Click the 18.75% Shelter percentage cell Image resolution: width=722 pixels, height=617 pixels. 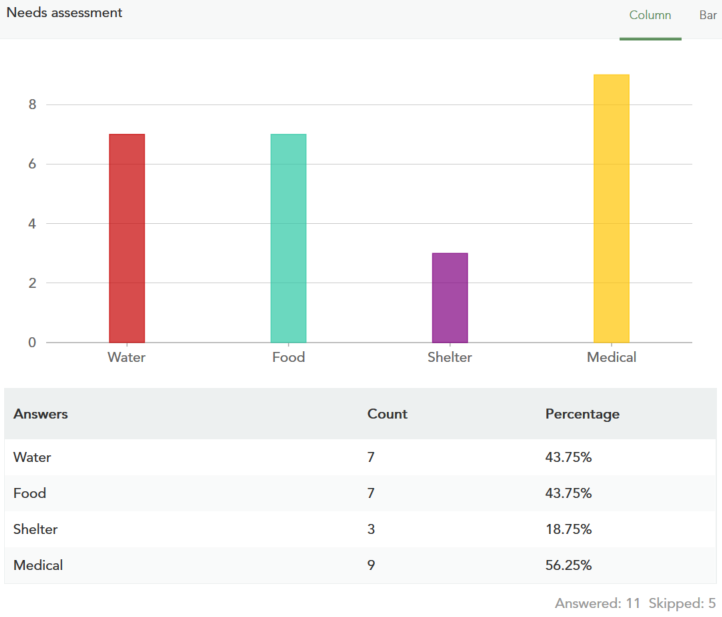click(568, 529)
